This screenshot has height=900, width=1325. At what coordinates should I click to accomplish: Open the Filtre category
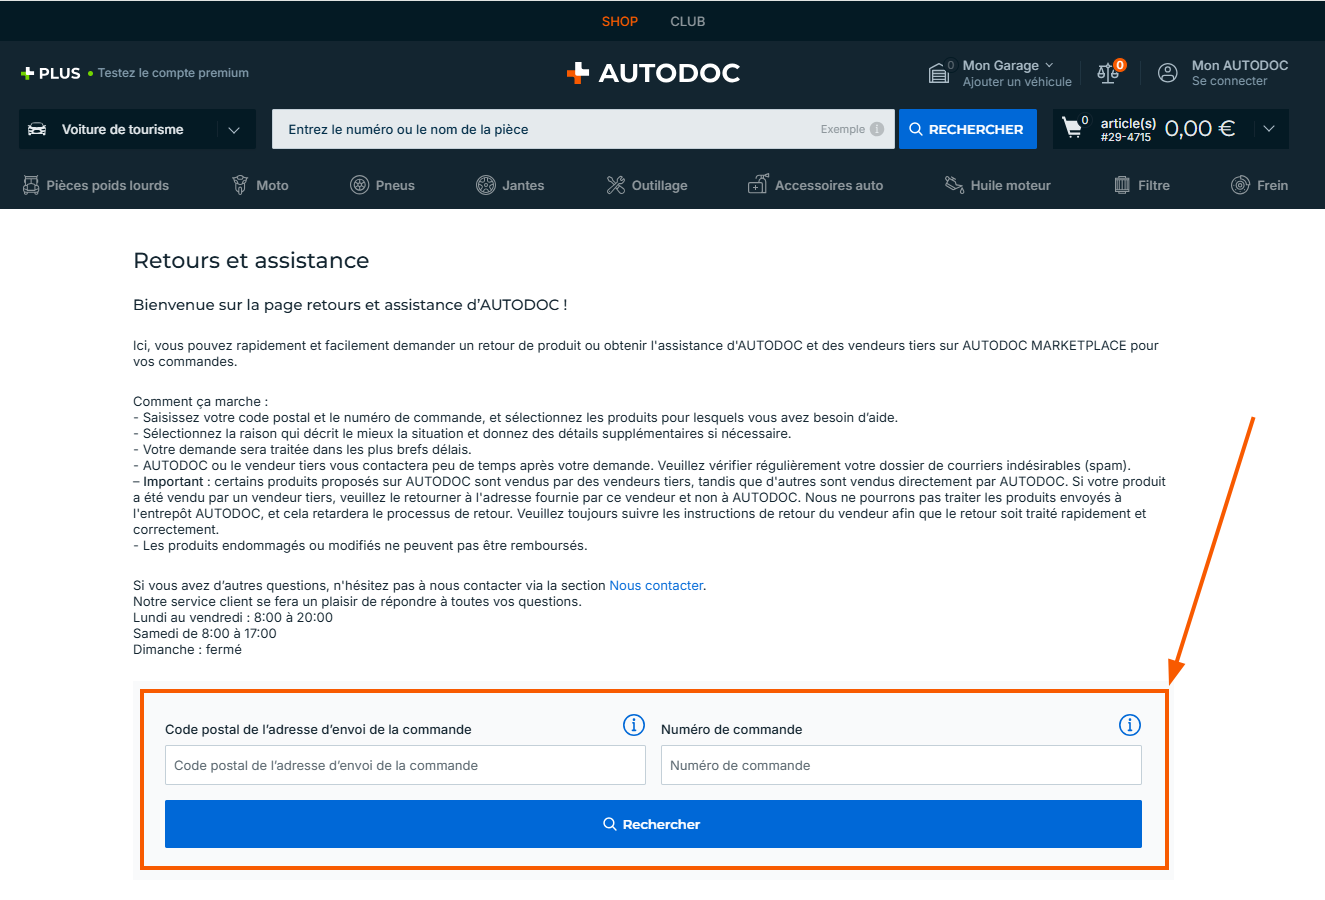click(x=1142, y=185)
